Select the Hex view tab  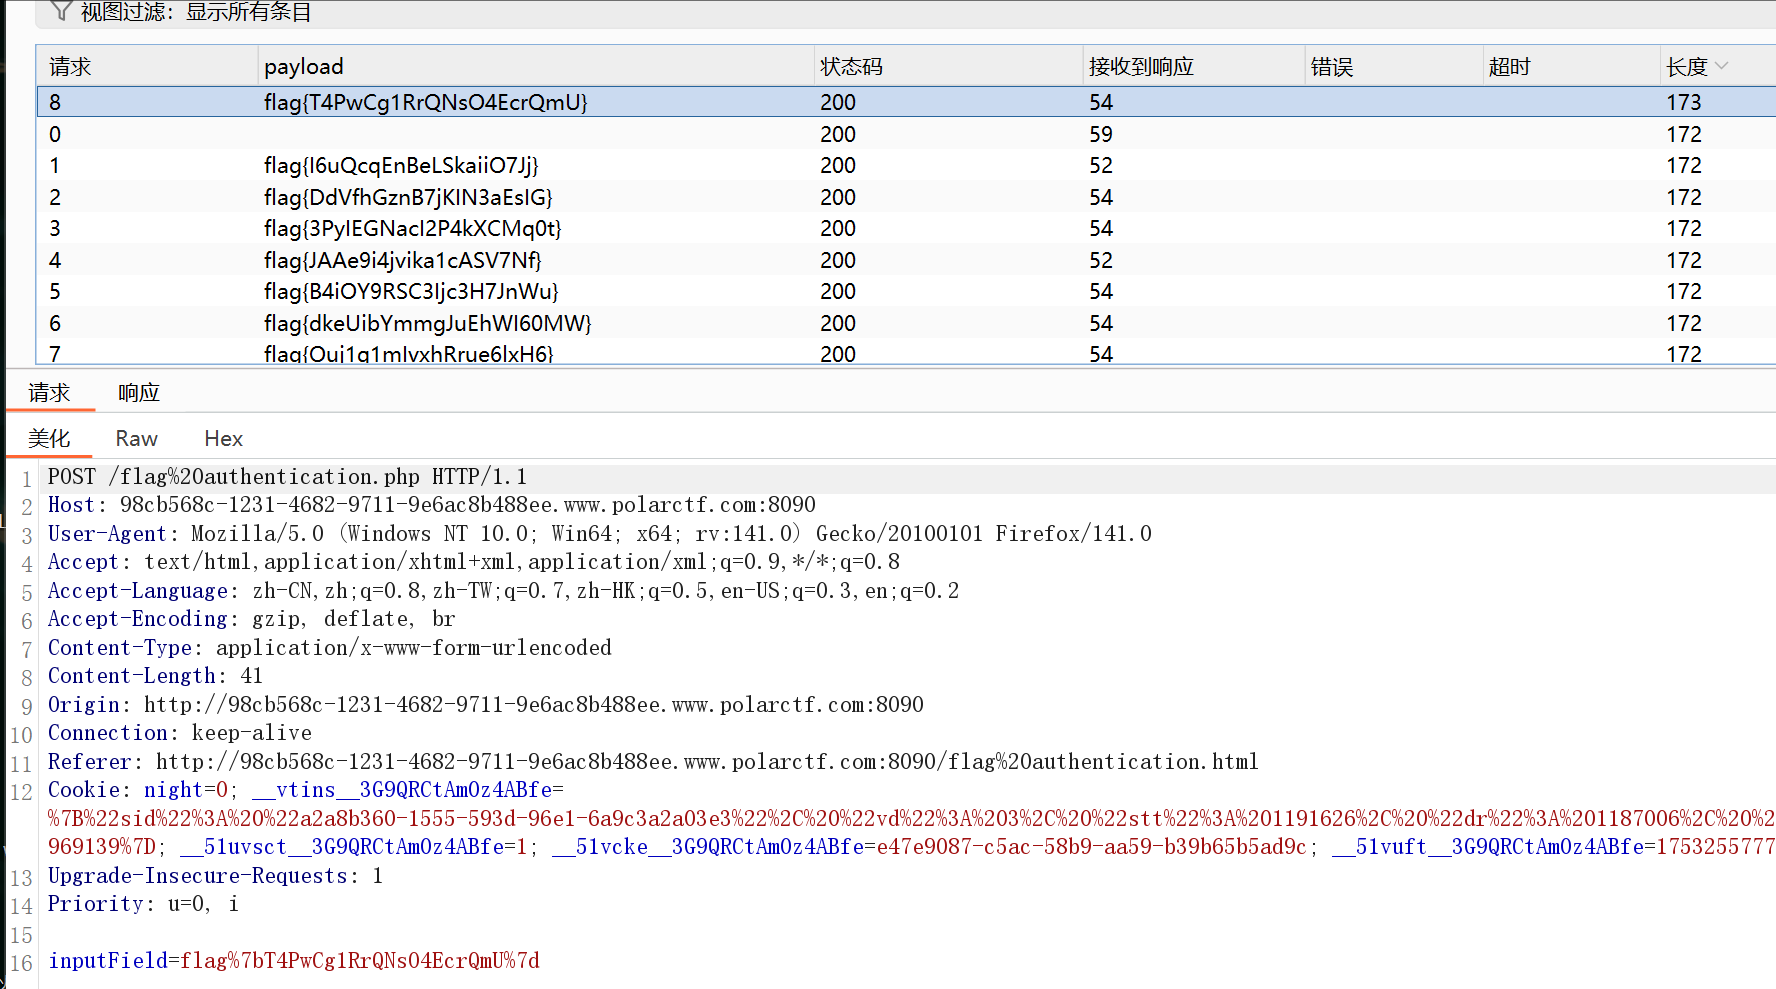pos(224,439)
